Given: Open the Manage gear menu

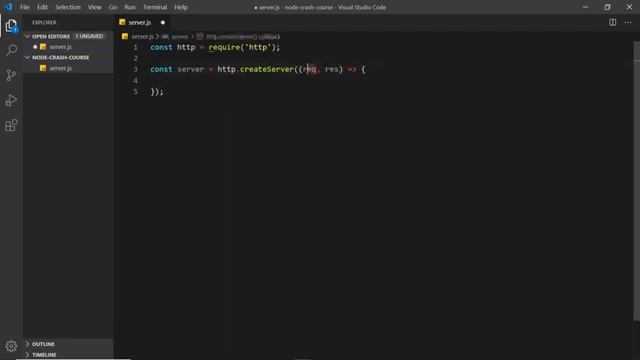Looking at the screenshot, I should click(x=11, y=346).
